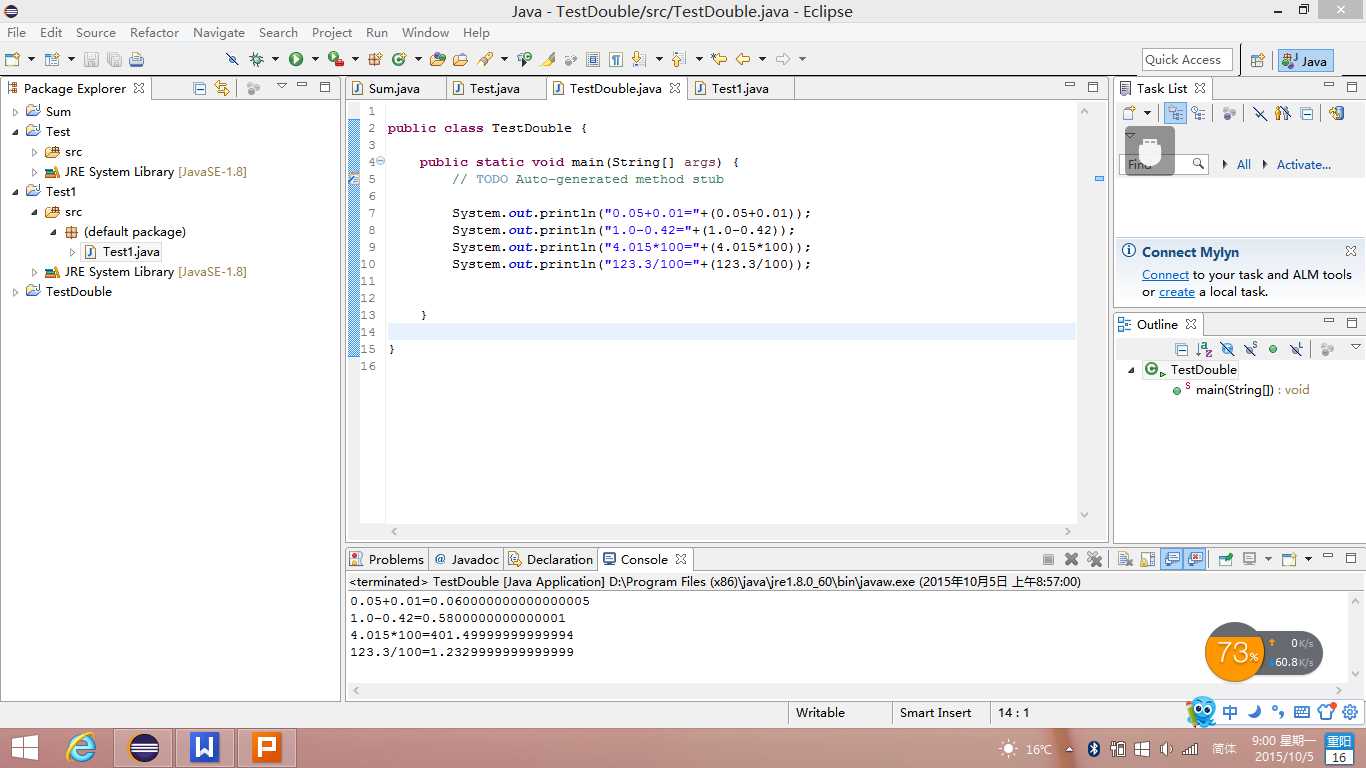Open the Run button dropdown arrow

click(315, 60)
